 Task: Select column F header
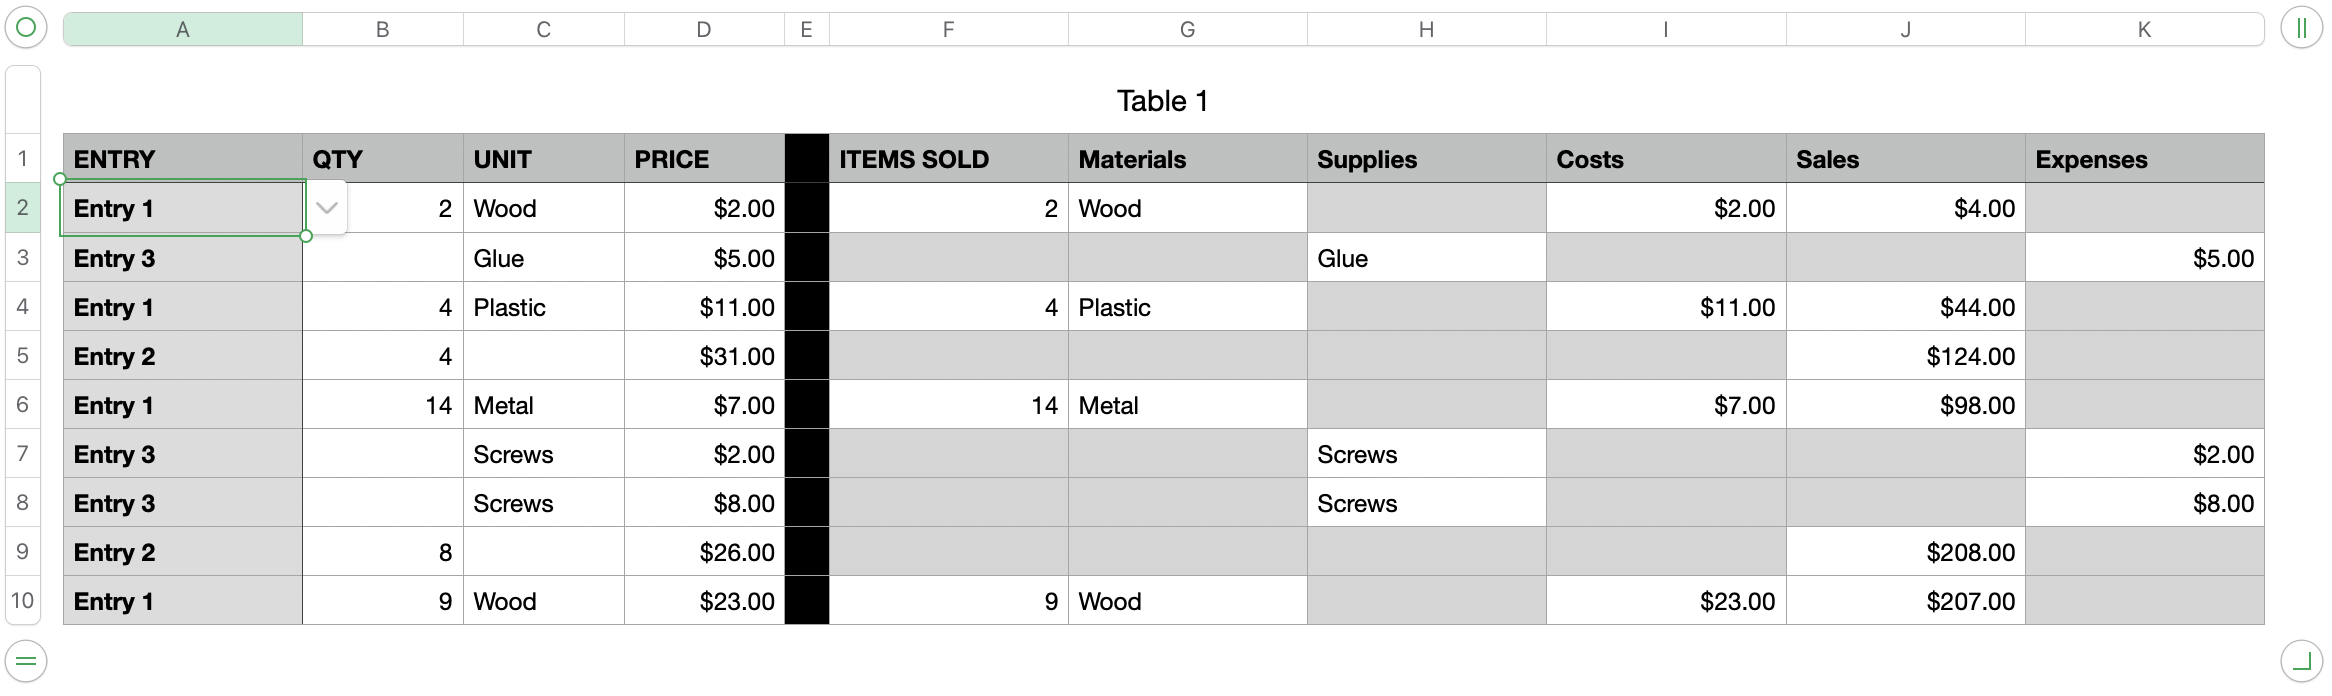[x=948, y=30]
